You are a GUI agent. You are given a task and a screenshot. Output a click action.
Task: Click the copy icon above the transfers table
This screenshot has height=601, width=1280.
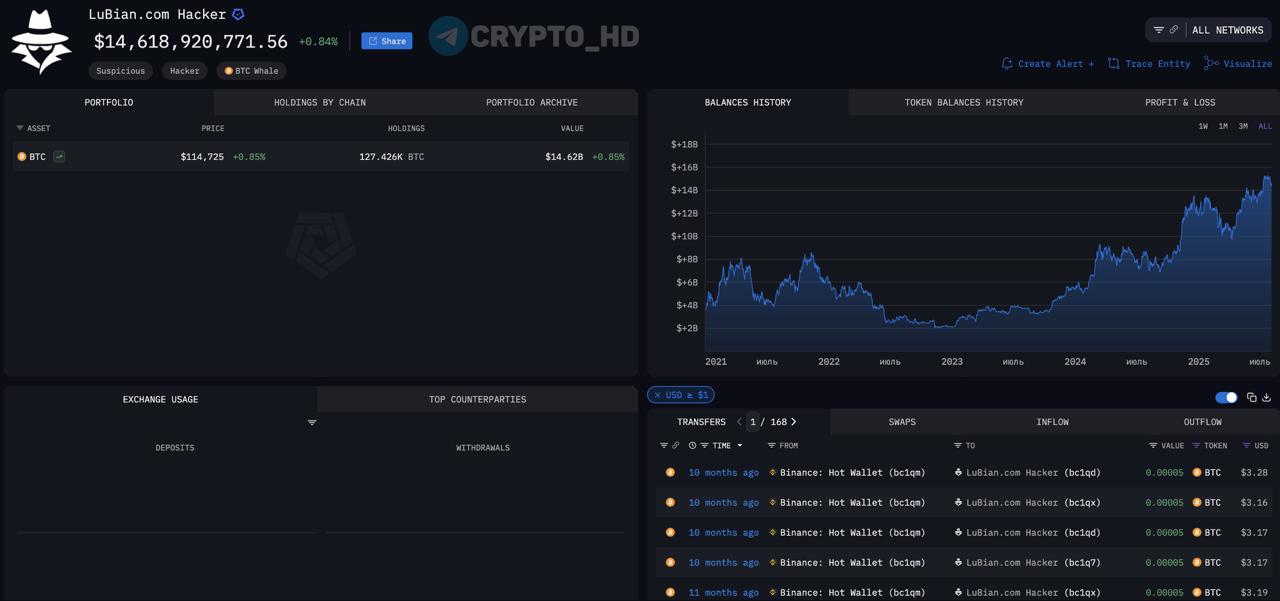[1251, 397]
